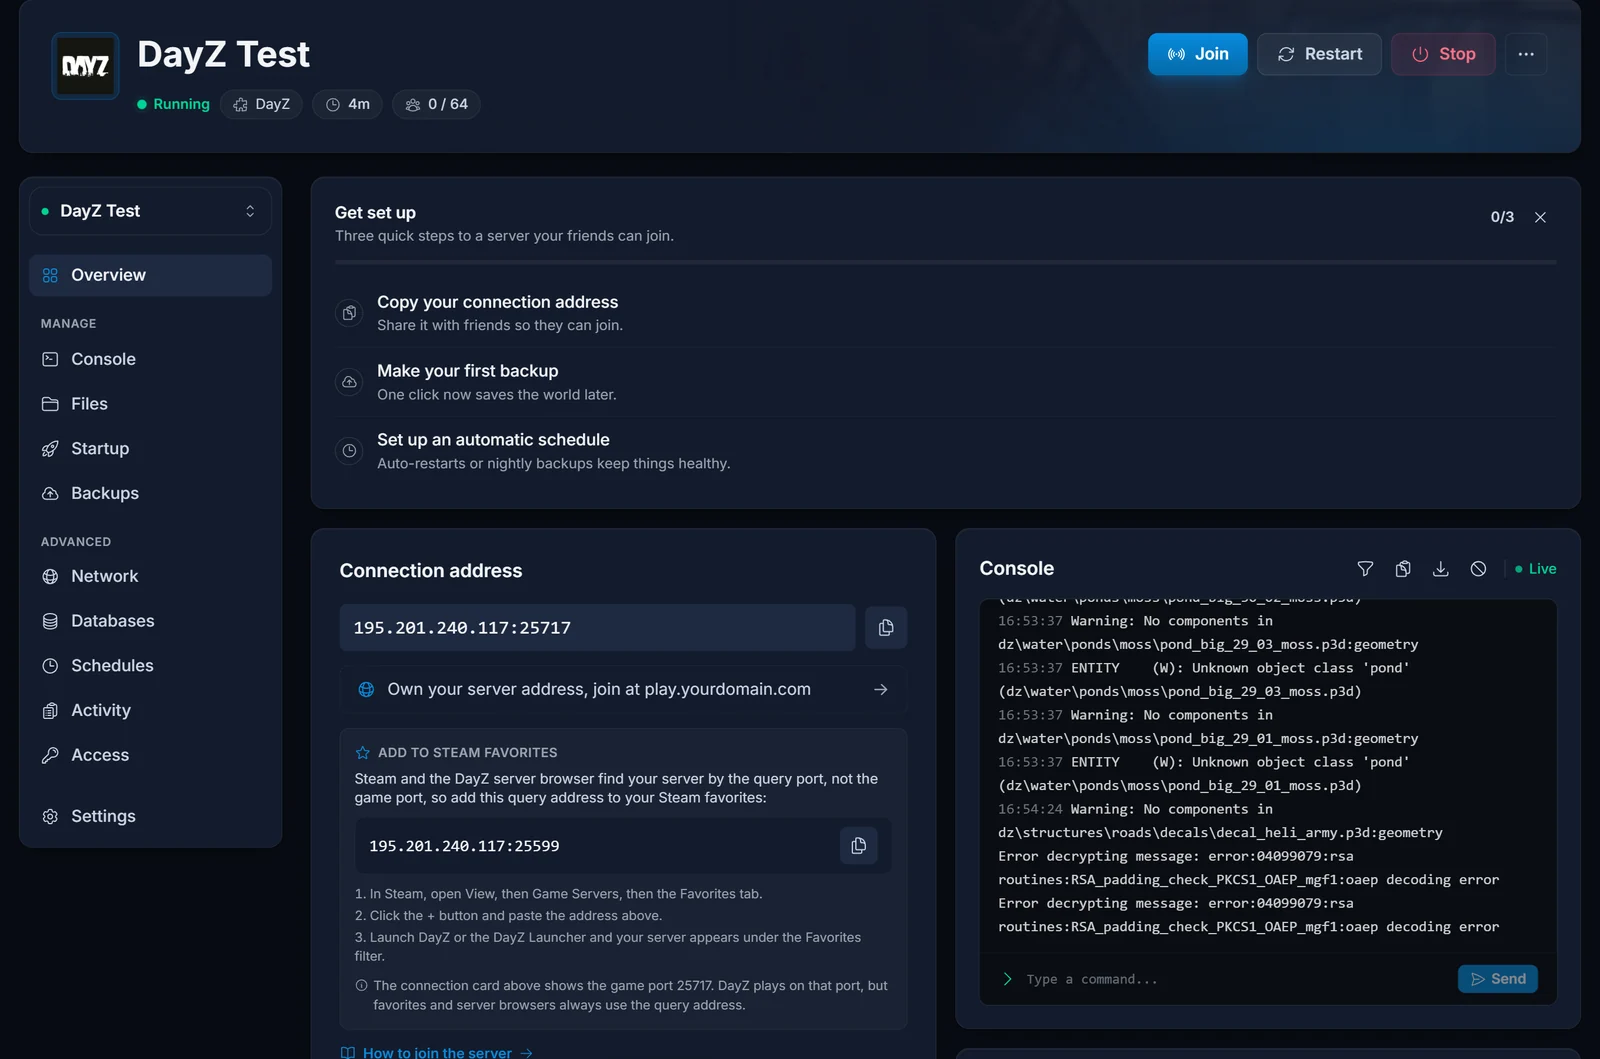
Task: Open the Network settings page
Action: tap(150, 576)
